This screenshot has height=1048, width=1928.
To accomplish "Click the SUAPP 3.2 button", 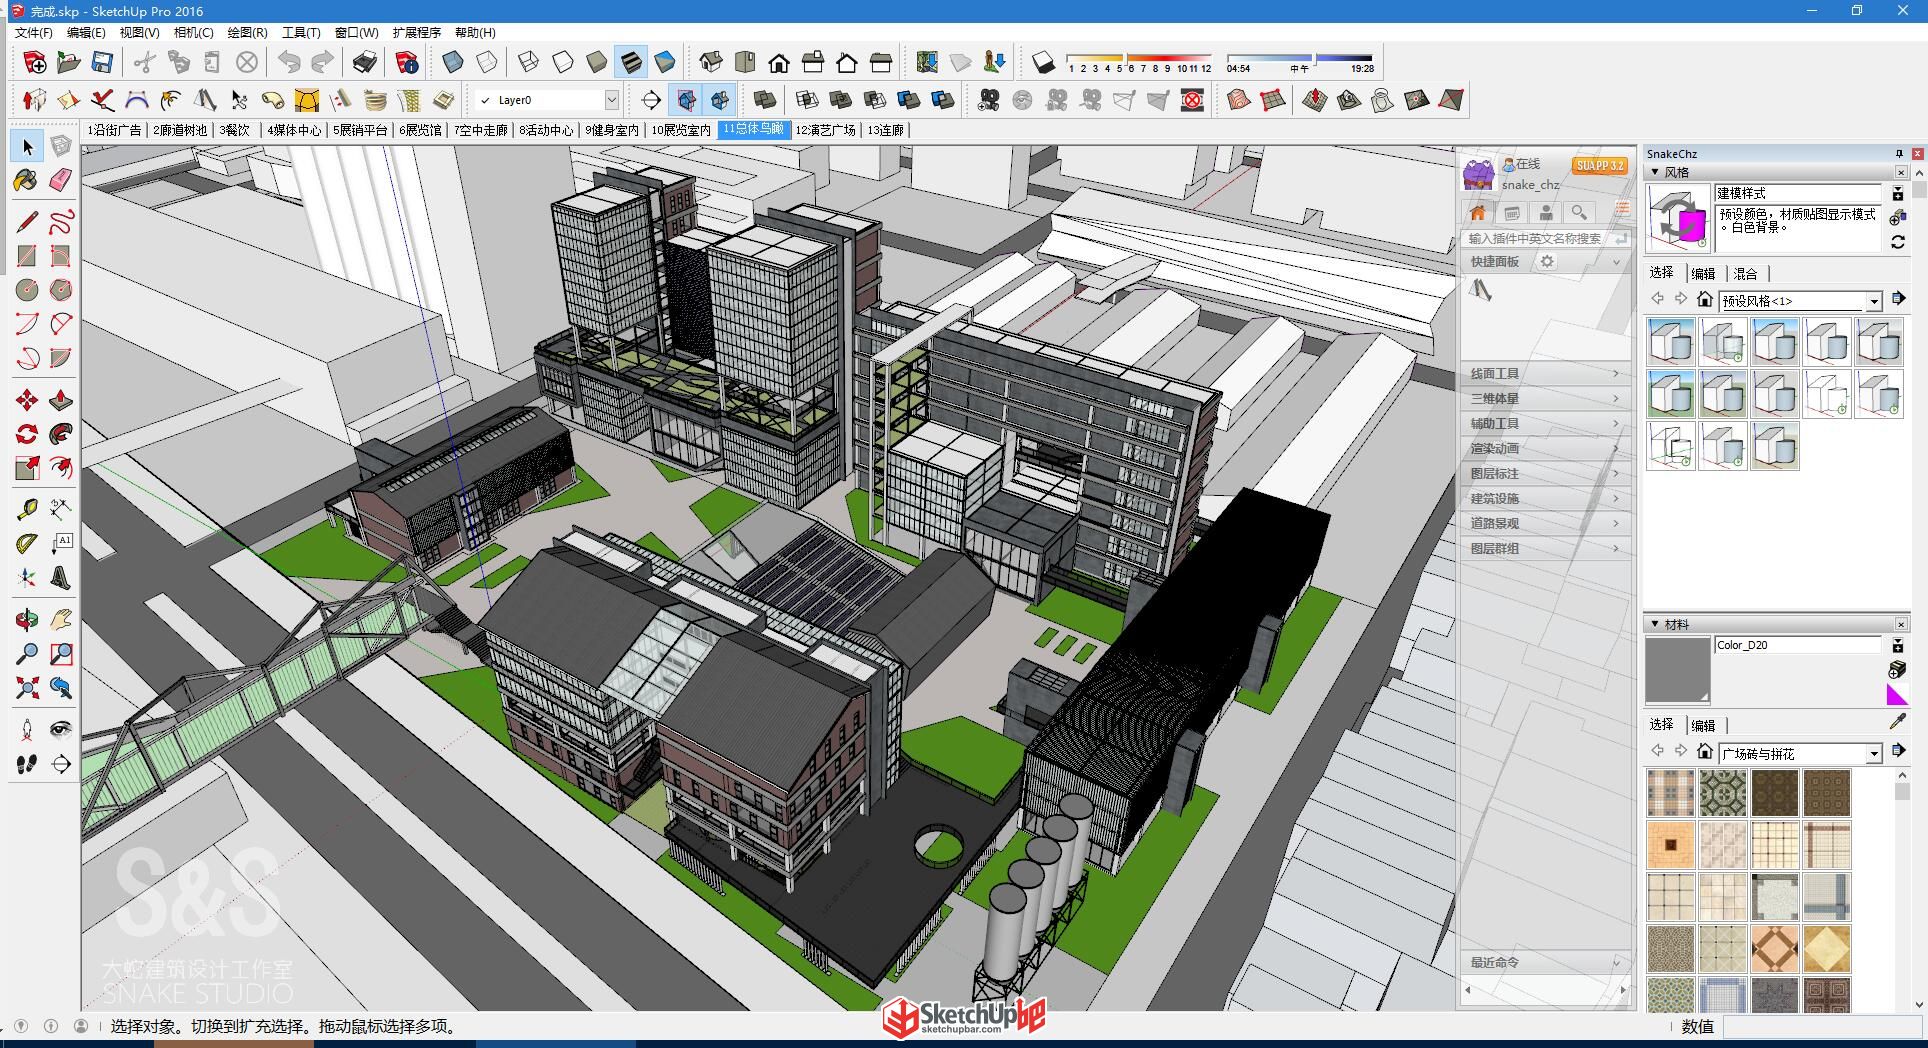I will coord(1599,166).
